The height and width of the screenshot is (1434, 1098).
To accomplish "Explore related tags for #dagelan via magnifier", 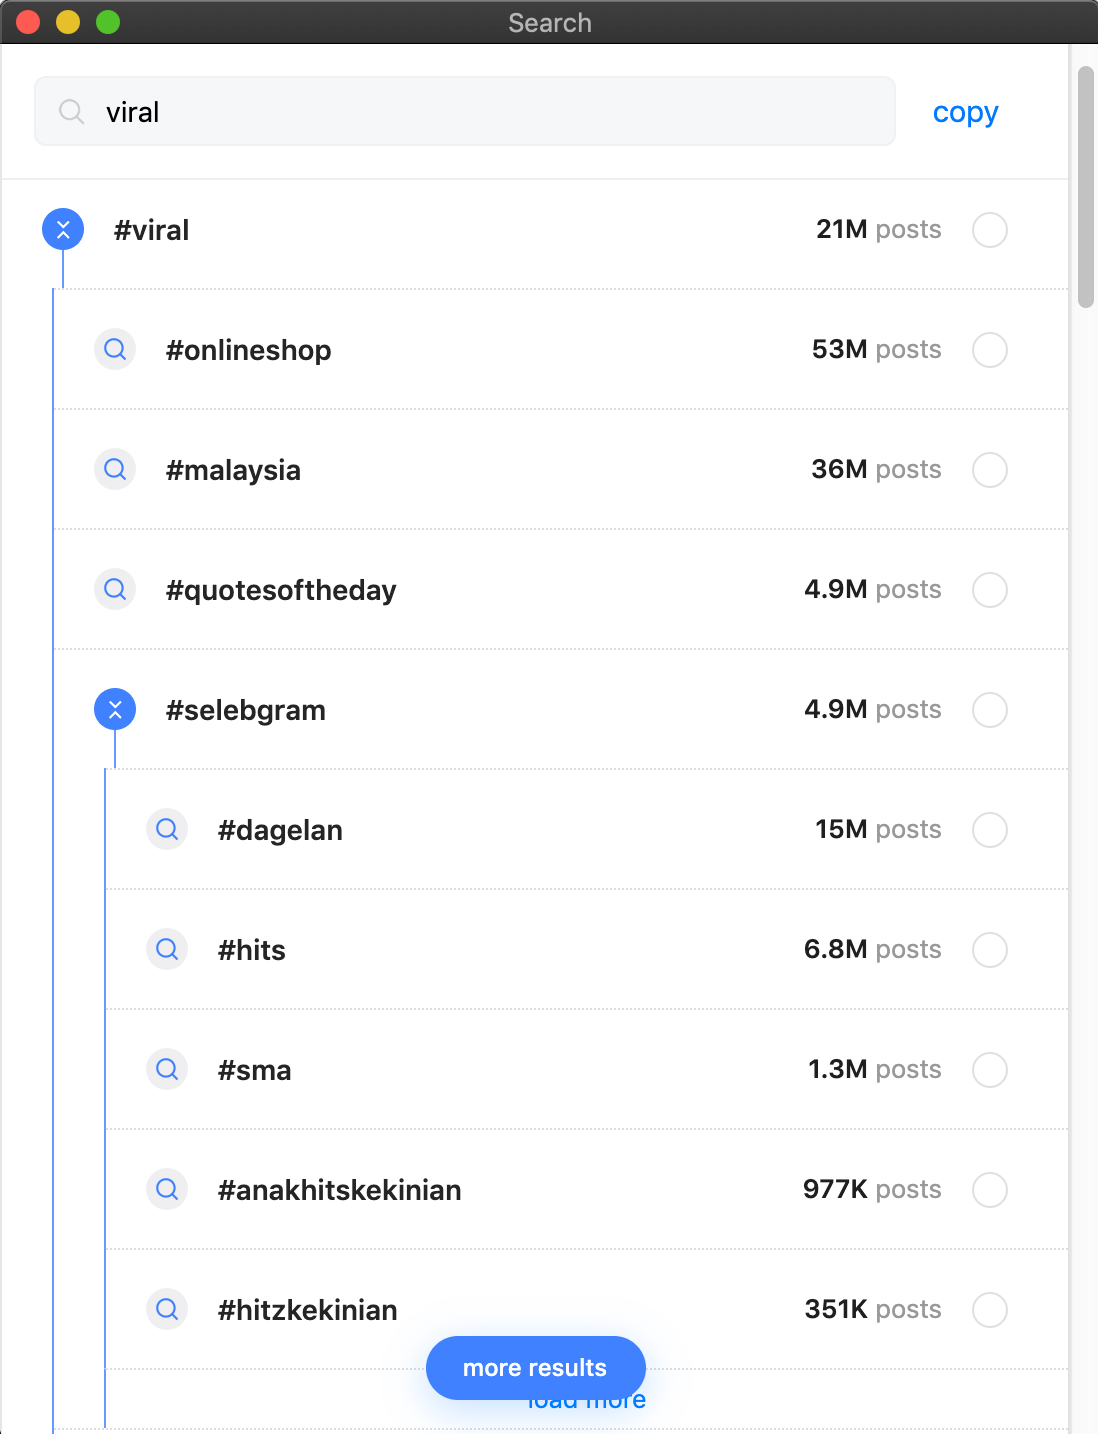I will click(x=167, y=829).
